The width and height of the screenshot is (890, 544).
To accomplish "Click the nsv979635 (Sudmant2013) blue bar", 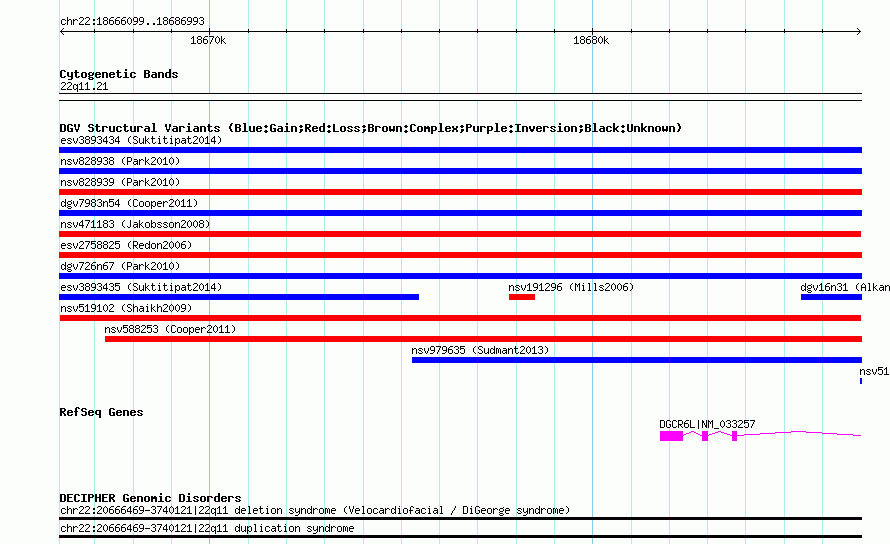I will [x=637, y=360].
